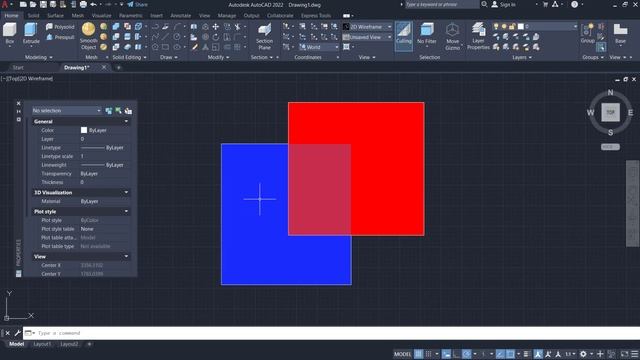Toggle the layer lock padlock icon
The width and height of the screenshot is (640, 360).
512,27
